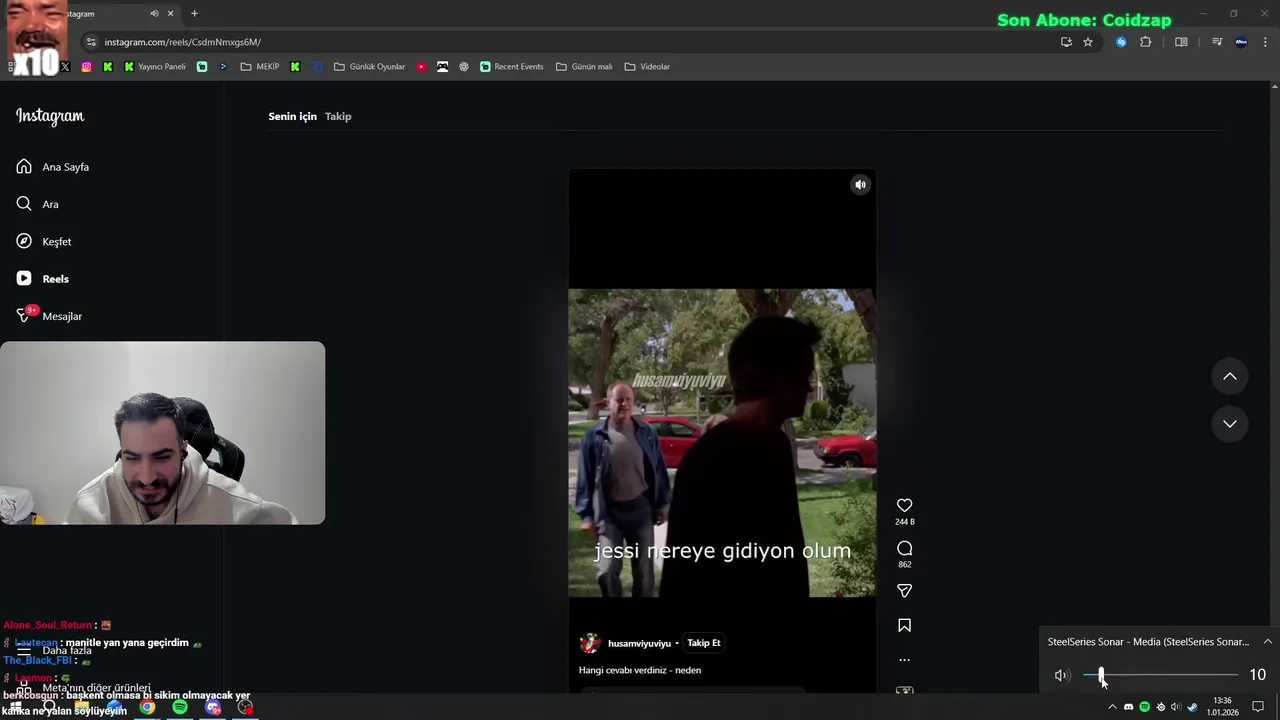Show hidden system tray icons chevron

pos(1112,707)
